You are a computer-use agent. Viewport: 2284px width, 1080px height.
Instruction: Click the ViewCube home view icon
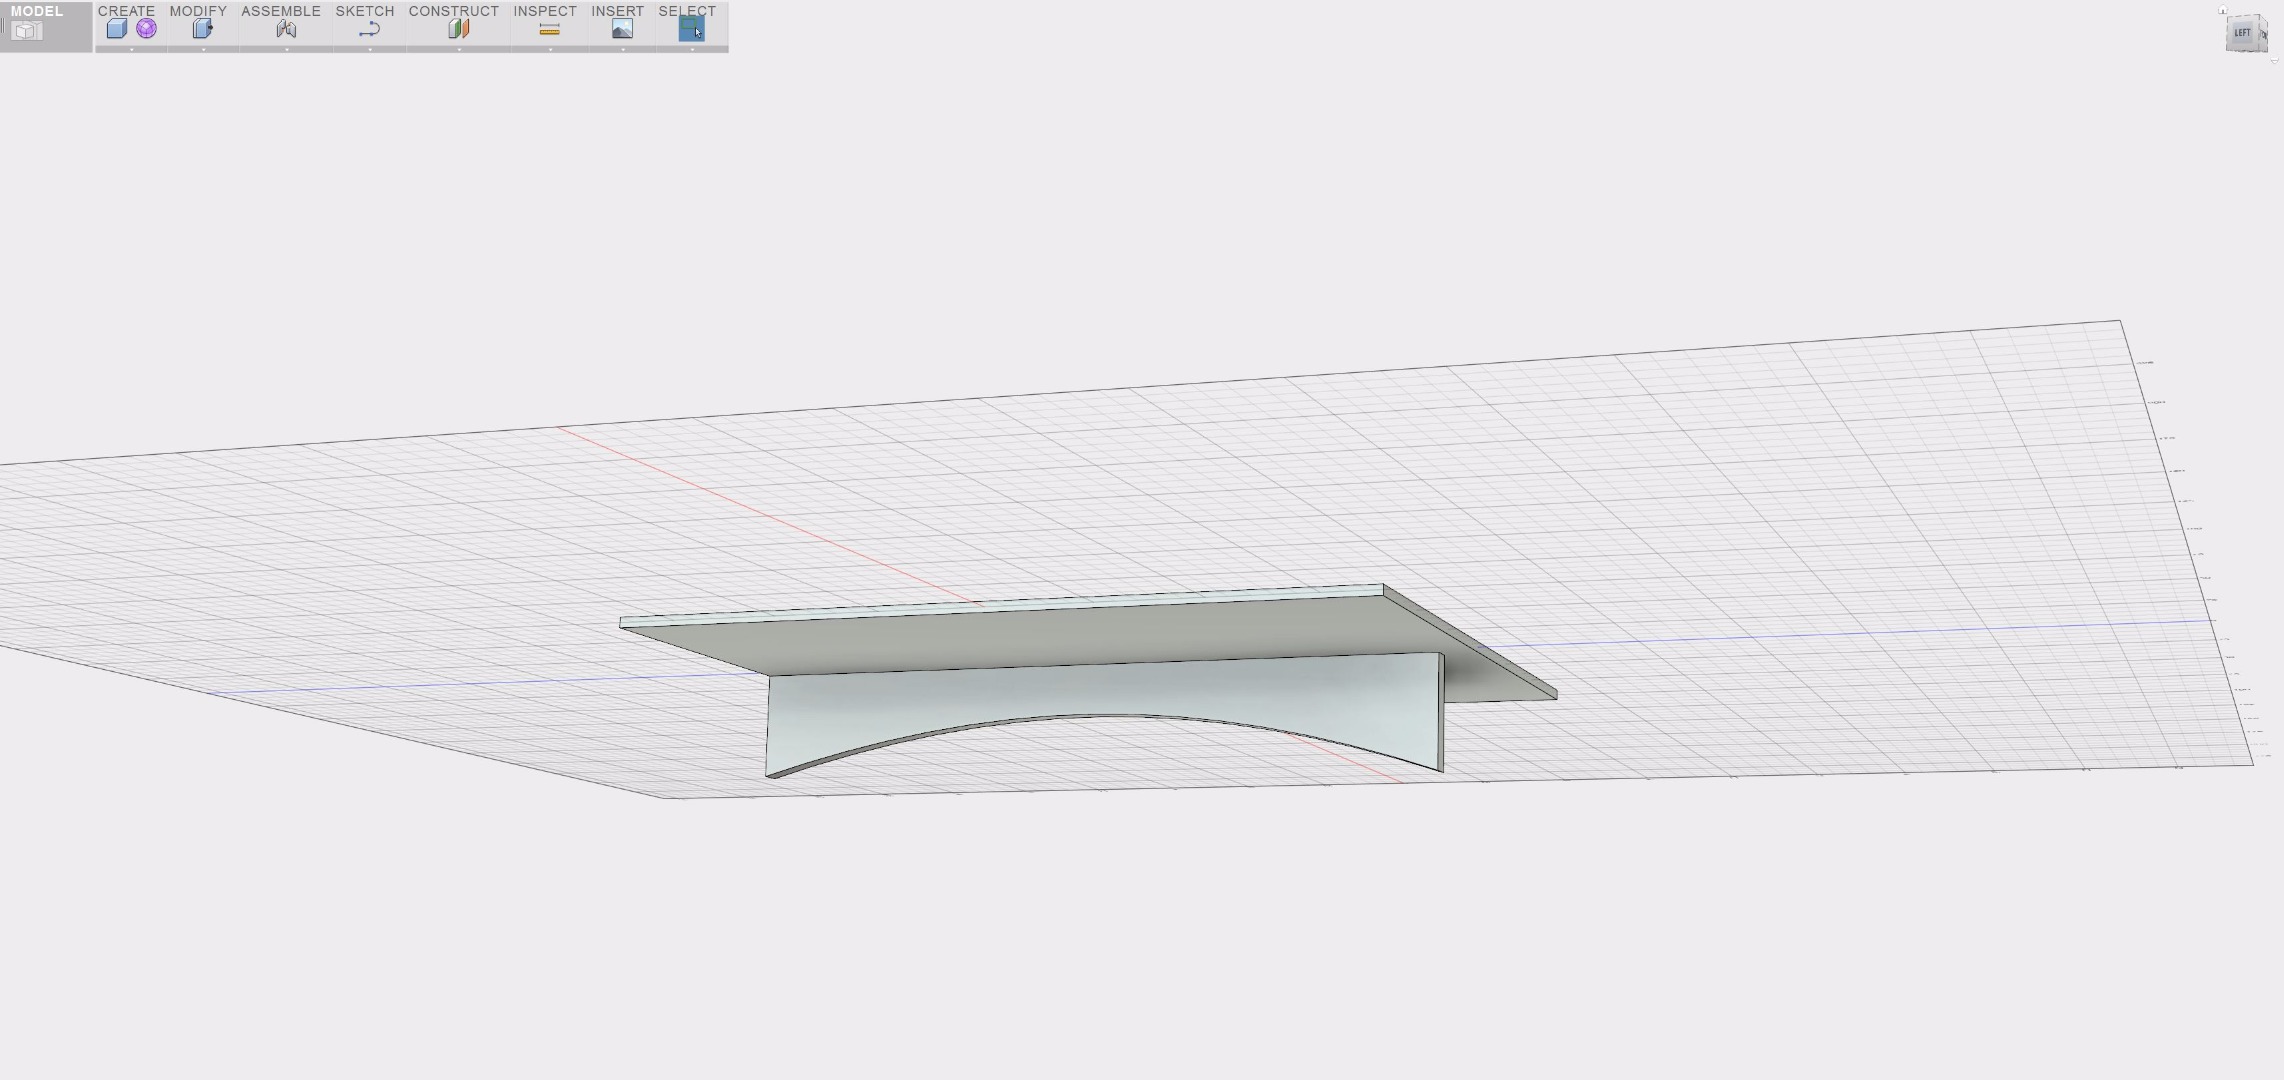2223,10
